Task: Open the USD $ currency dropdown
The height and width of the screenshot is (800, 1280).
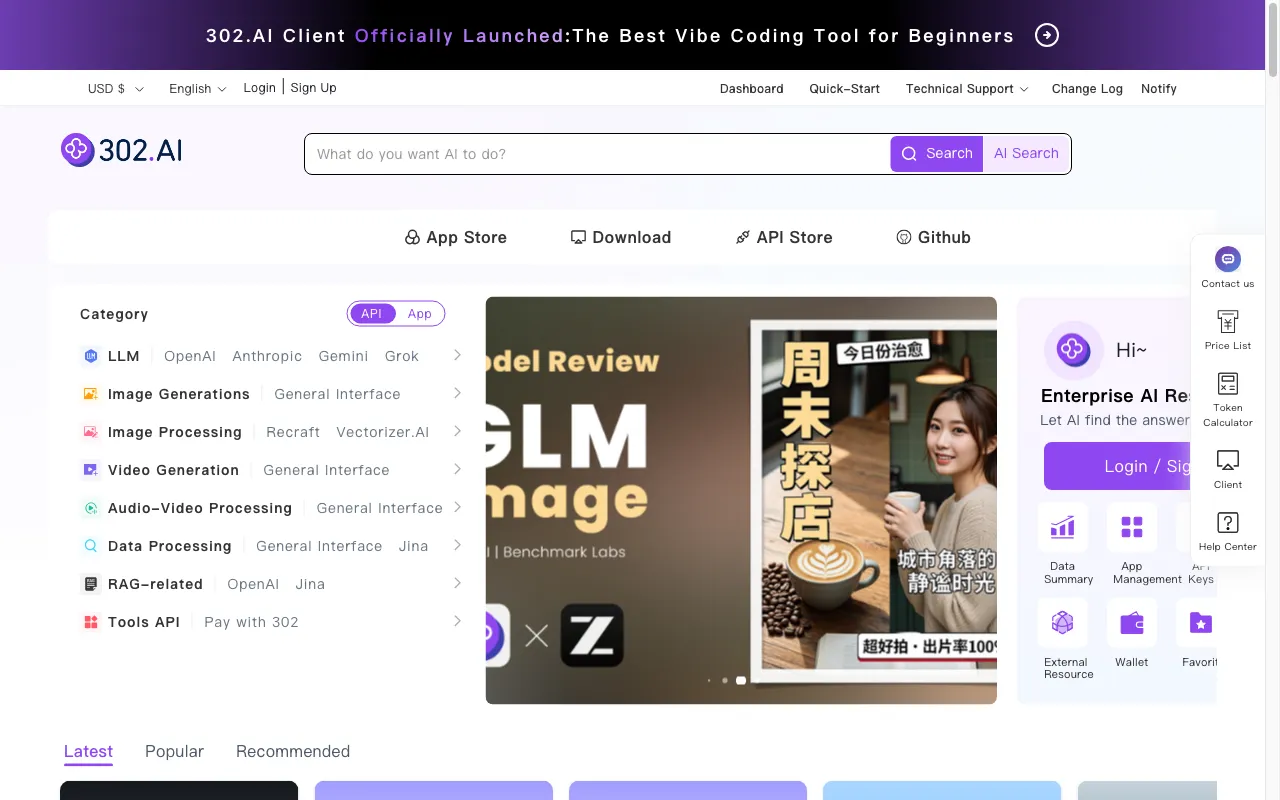Action: (x=116, y=89)
